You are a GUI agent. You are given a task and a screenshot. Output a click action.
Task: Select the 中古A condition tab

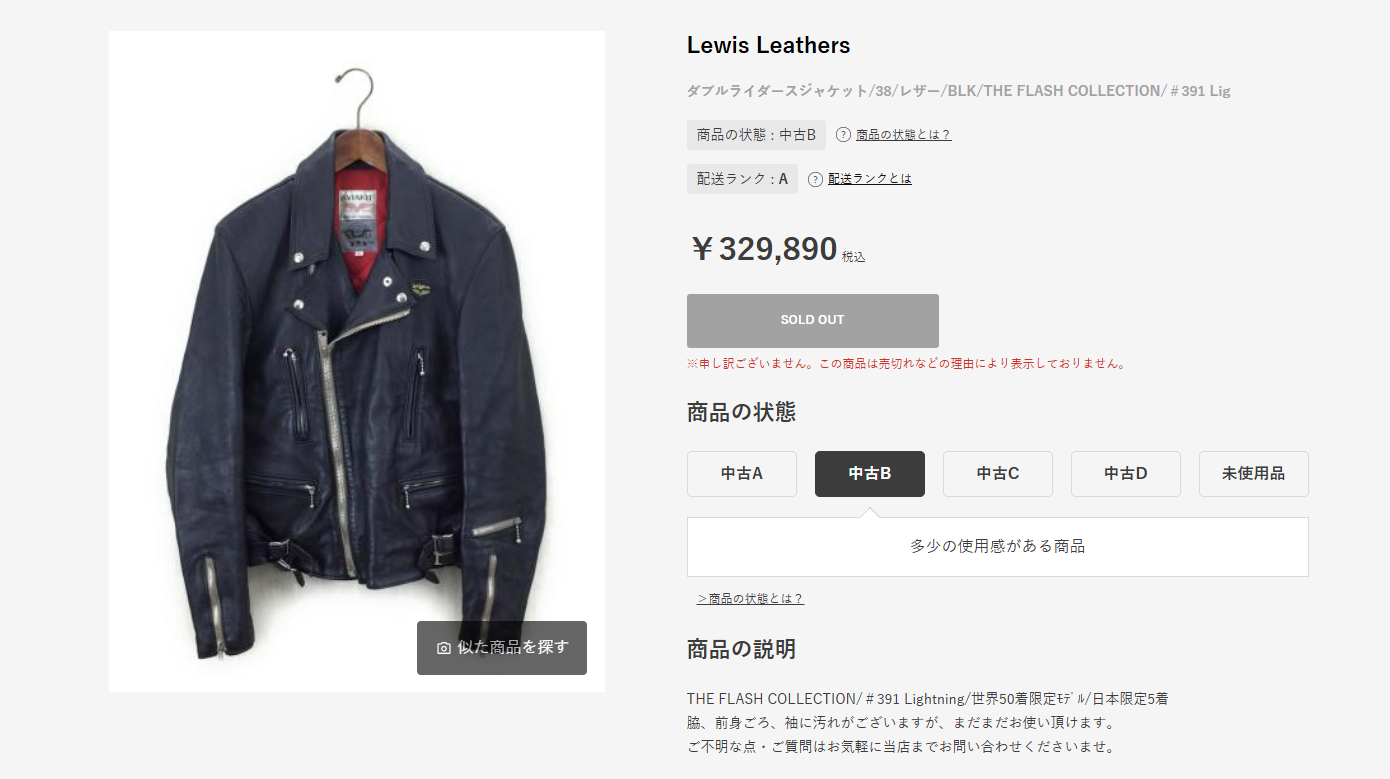742,474
